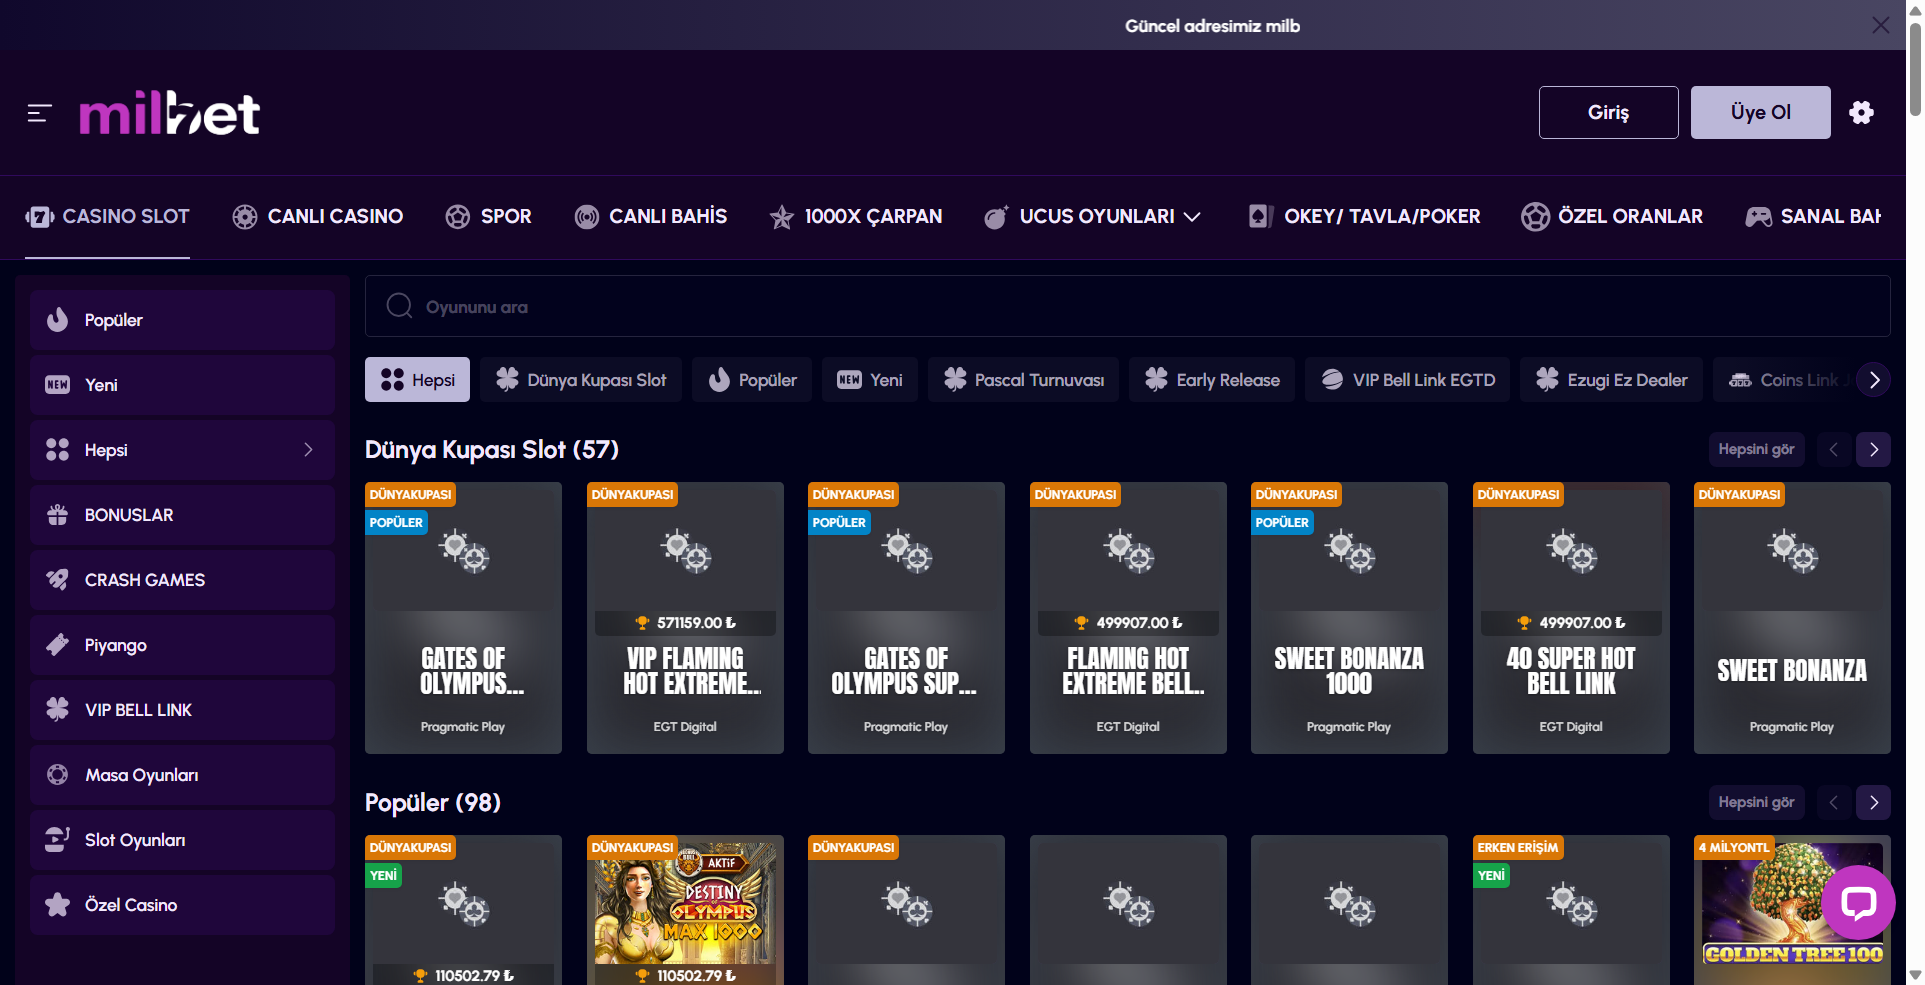The height and width of the screenshot is (985, 1925).
Task: Click the casino slot icon in top nav
Action: point(40,217)
